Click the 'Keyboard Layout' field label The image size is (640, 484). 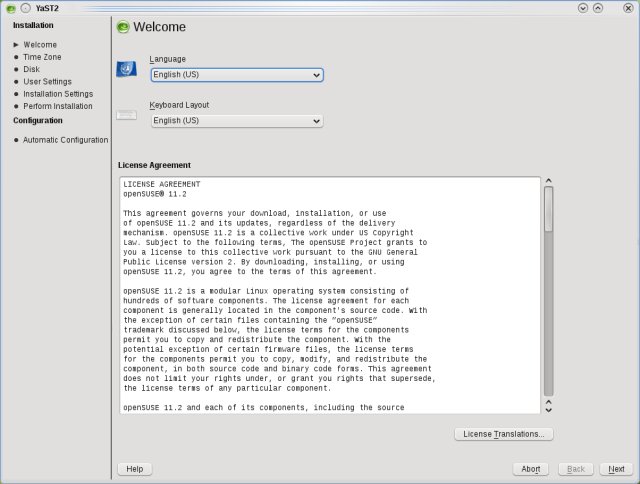click(x=179, y=105)
